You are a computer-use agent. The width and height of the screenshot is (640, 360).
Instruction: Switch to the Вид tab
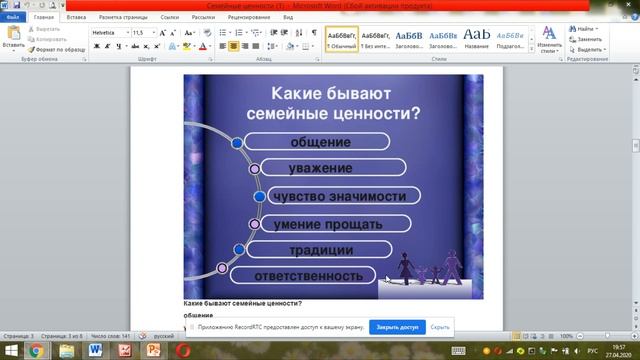point(288,17)
